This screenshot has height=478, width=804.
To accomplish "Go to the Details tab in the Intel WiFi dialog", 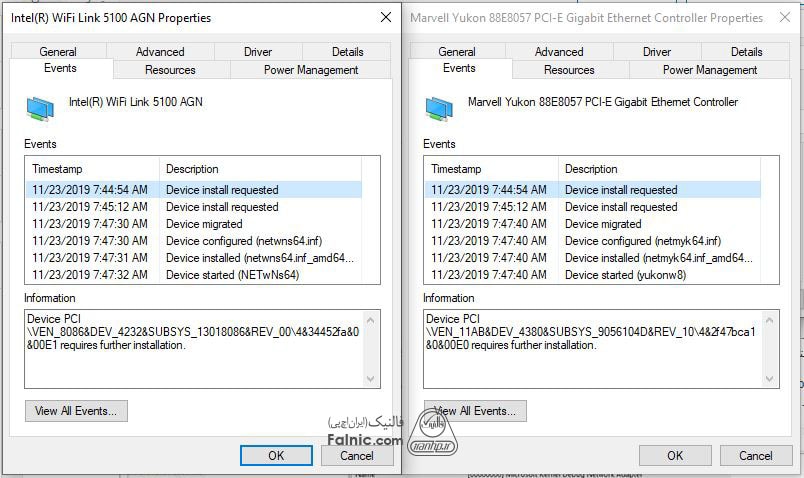I will 348,52.
